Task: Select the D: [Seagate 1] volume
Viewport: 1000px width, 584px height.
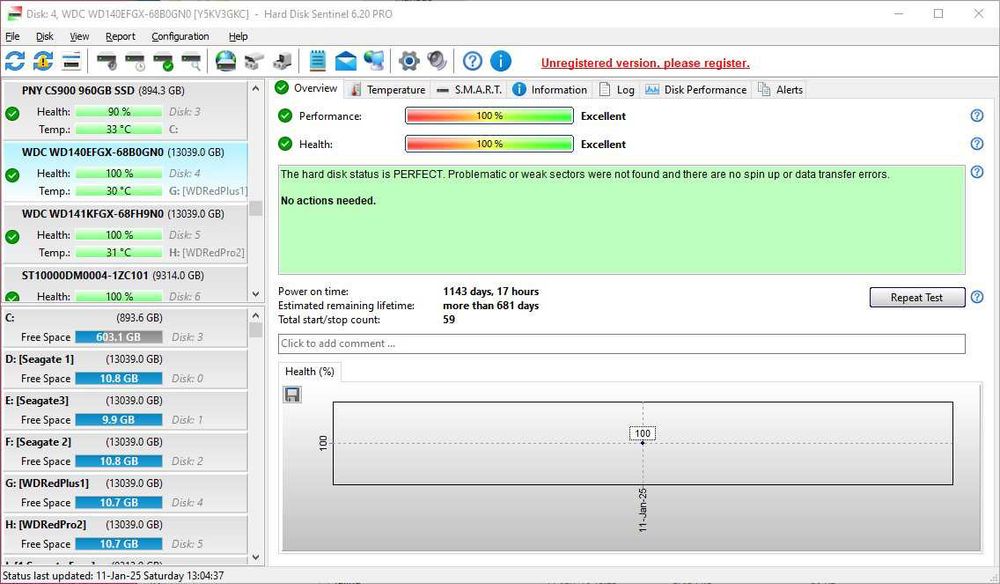Action: 125,369
